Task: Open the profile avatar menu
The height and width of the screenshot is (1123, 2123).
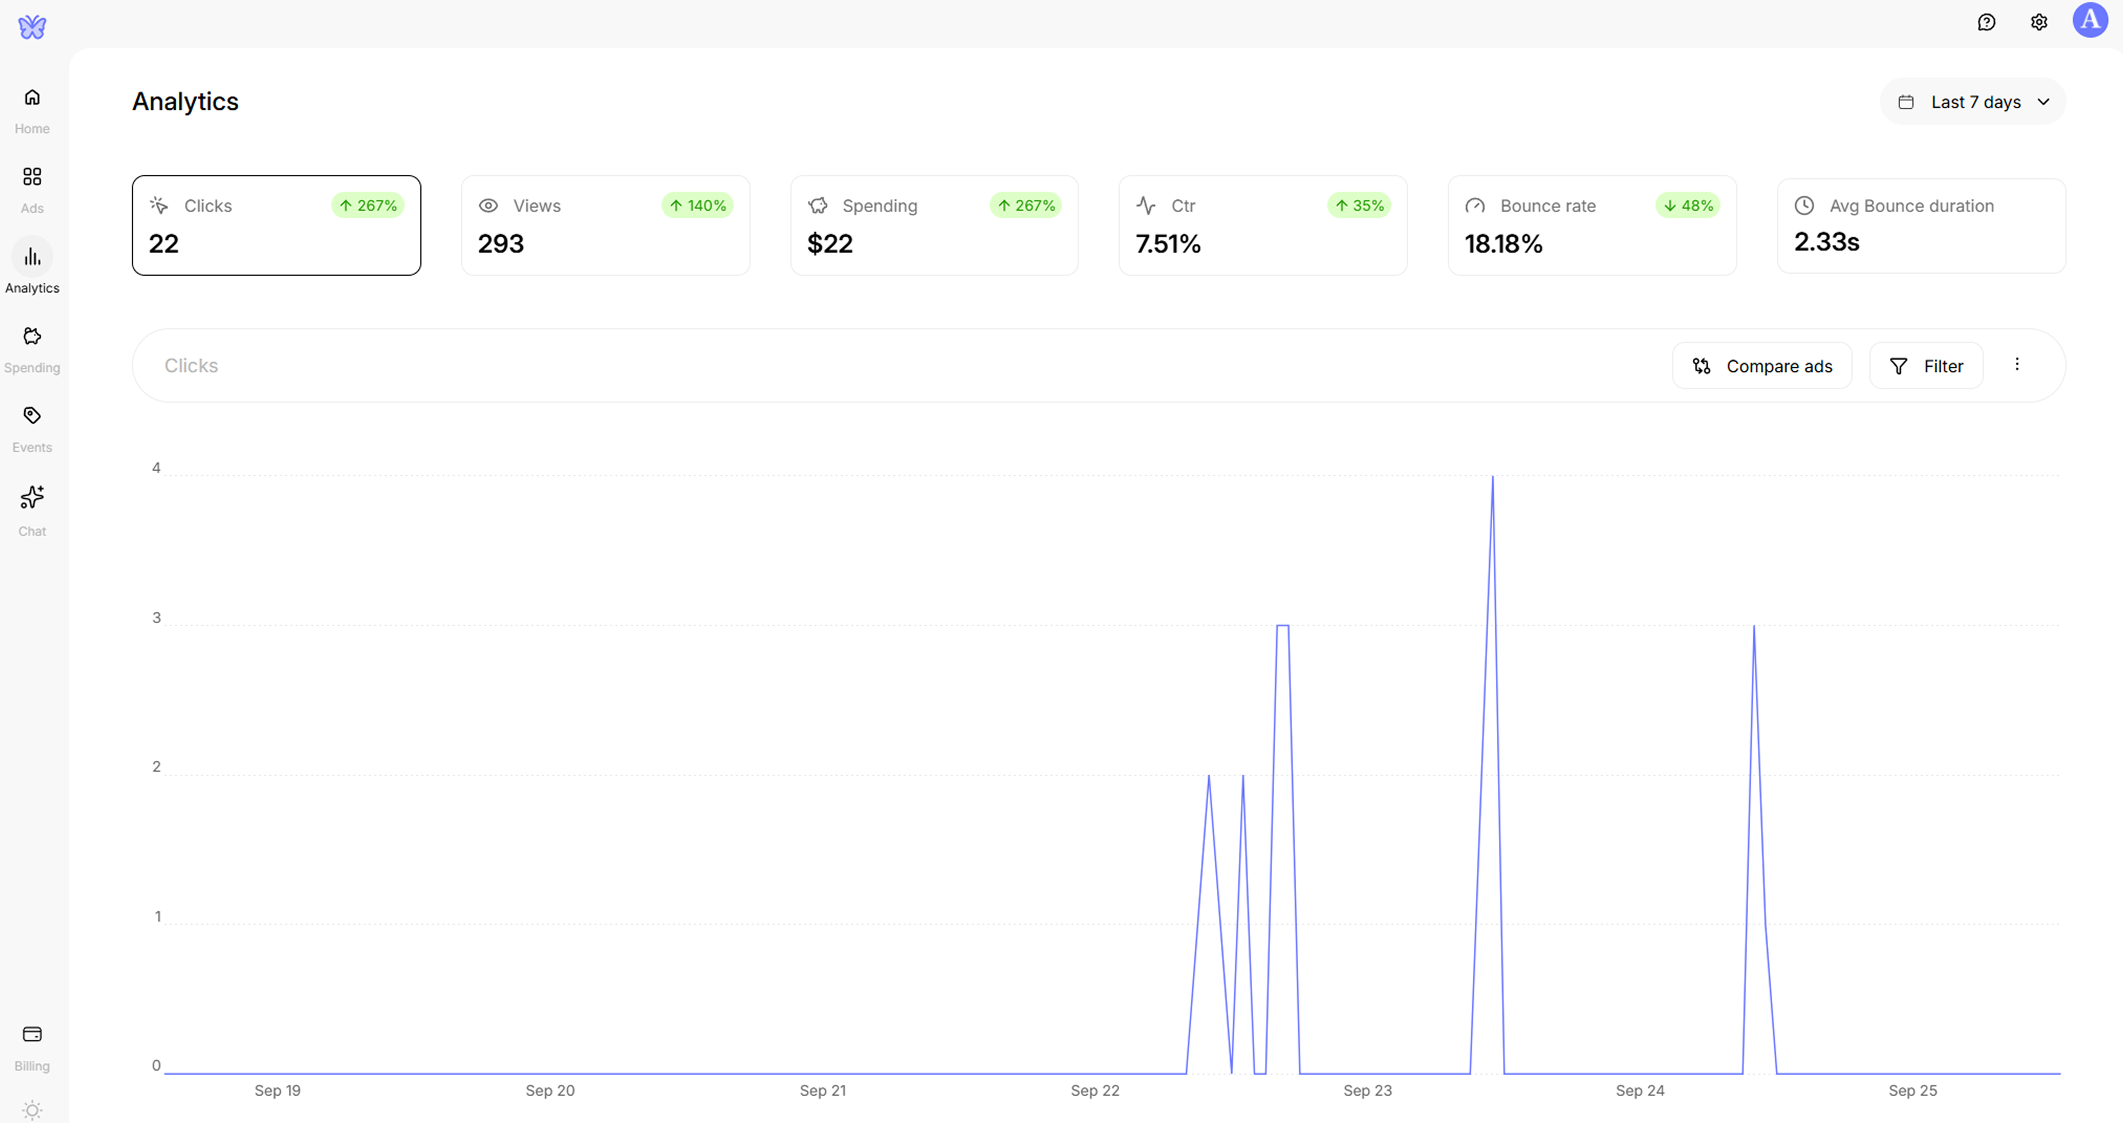Action: point(2090,20)
